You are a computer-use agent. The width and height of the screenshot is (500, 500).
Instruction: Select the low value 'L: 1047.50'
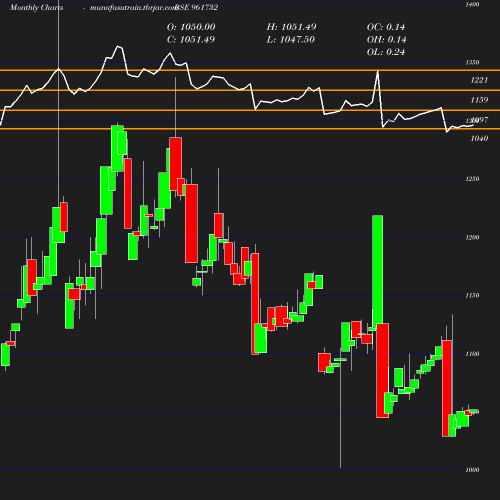click(x=291, y=40)
